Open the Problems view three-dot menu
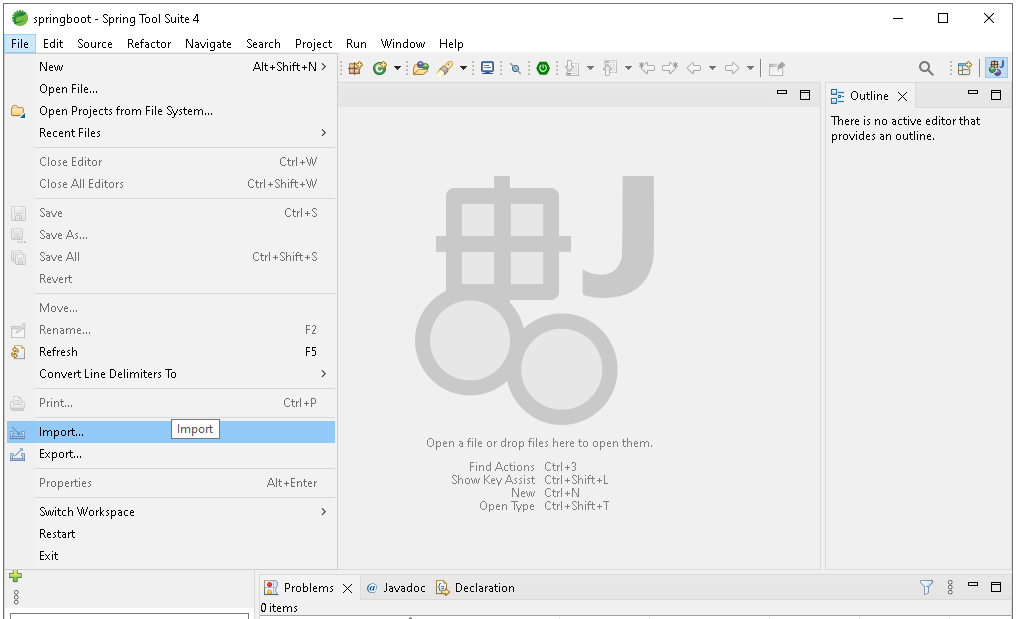The width and height of the screenshot is (1016, 619). coord(950,587)
